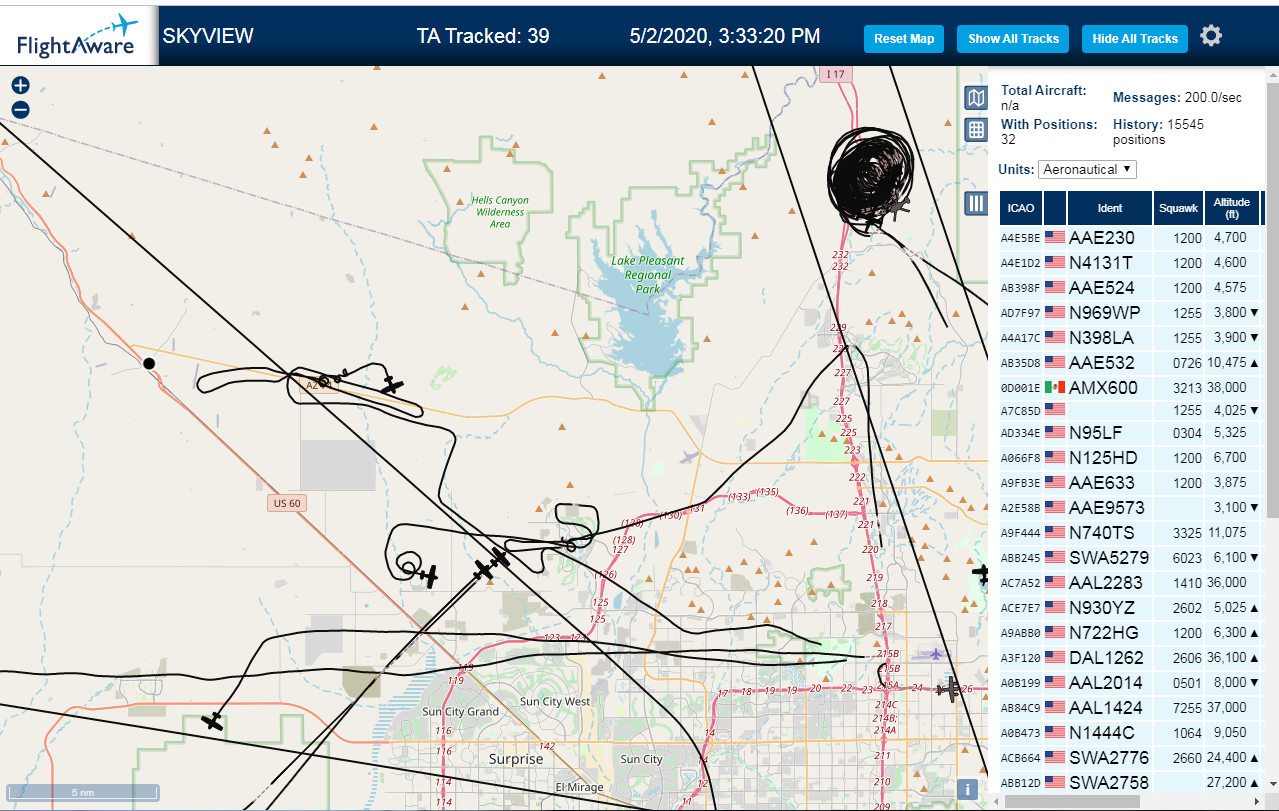Click Lake Pleasant Regional Park label
Image resolution: width=1279 pixels, height=811 pixels.
pyautogui.click(x=648, y=275)
